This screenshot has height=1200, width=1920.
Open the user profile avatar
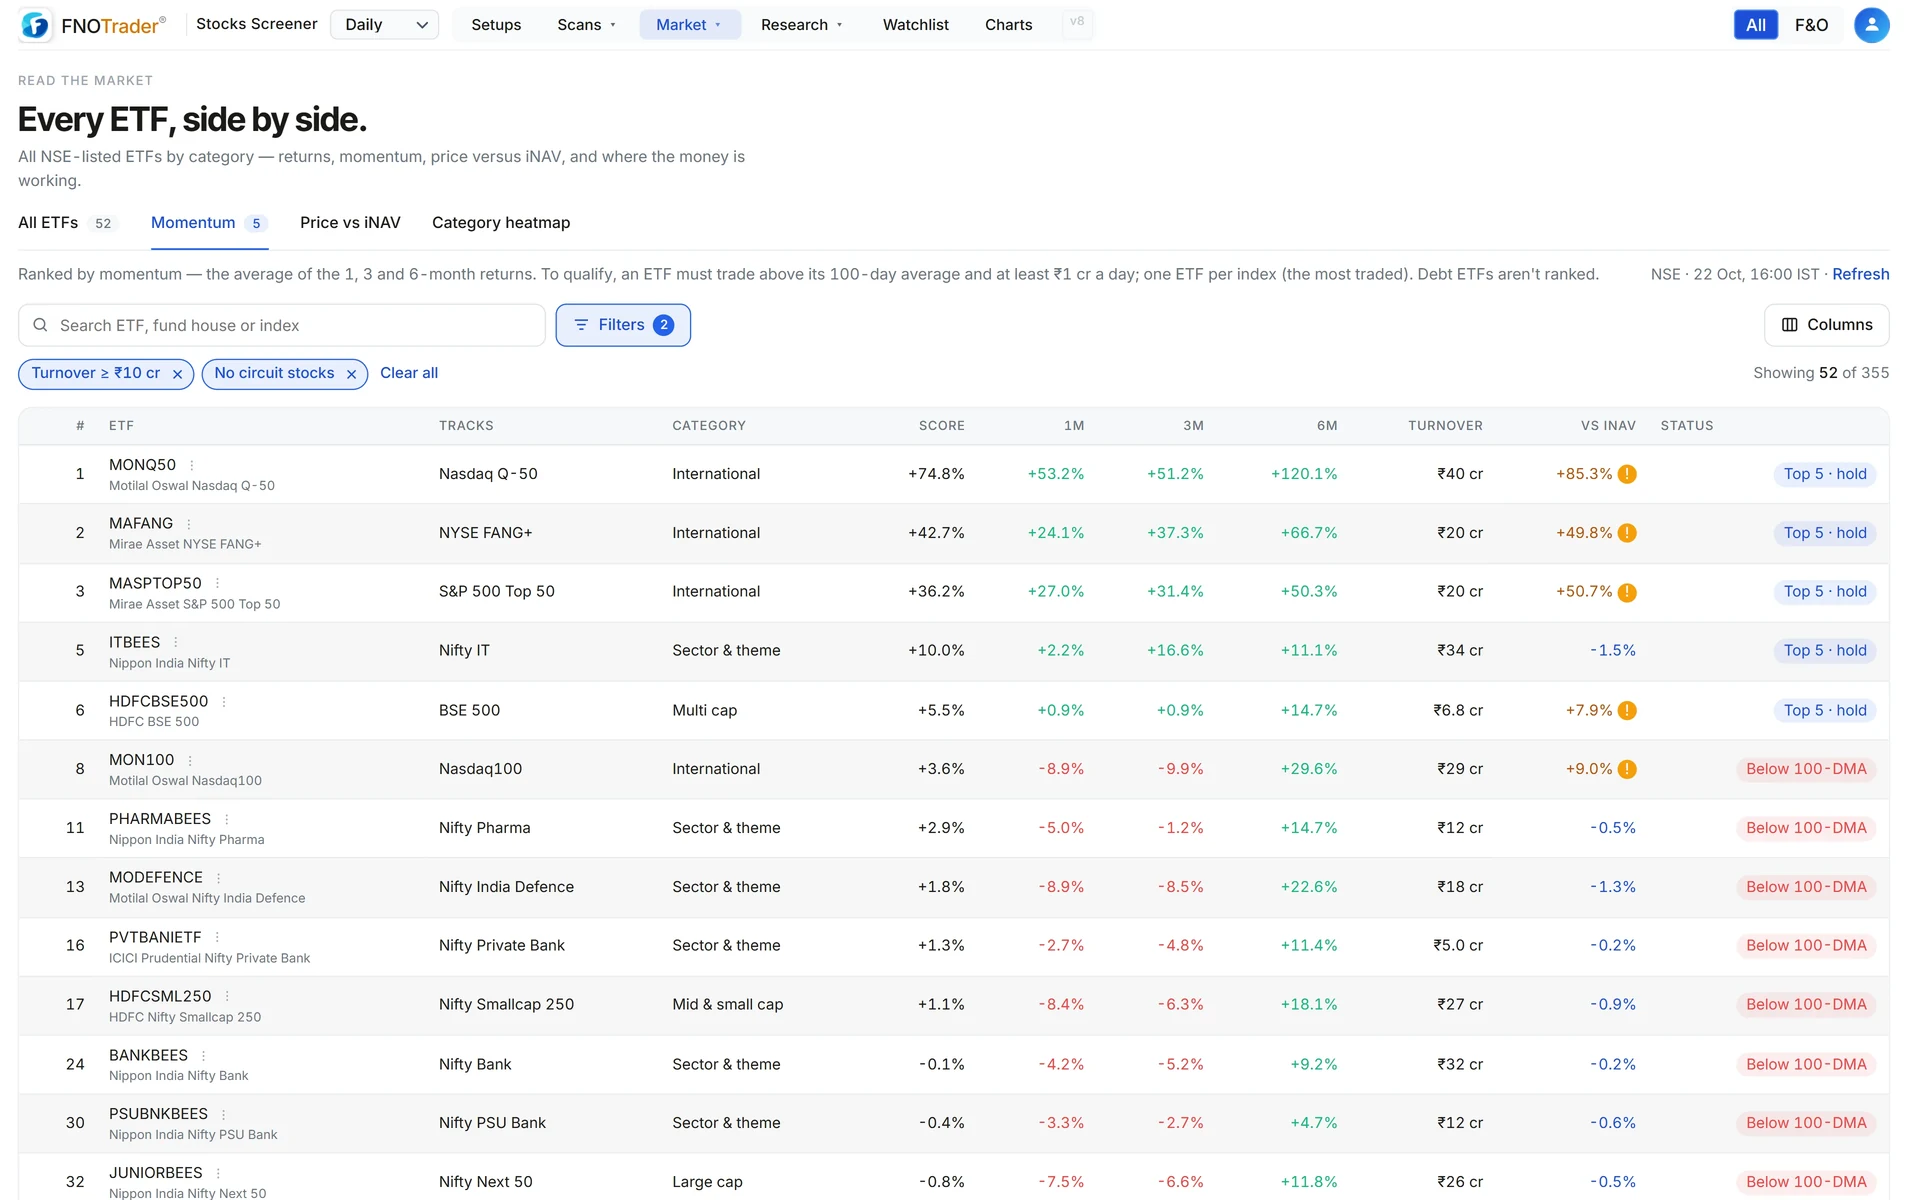coord(1871,25)
